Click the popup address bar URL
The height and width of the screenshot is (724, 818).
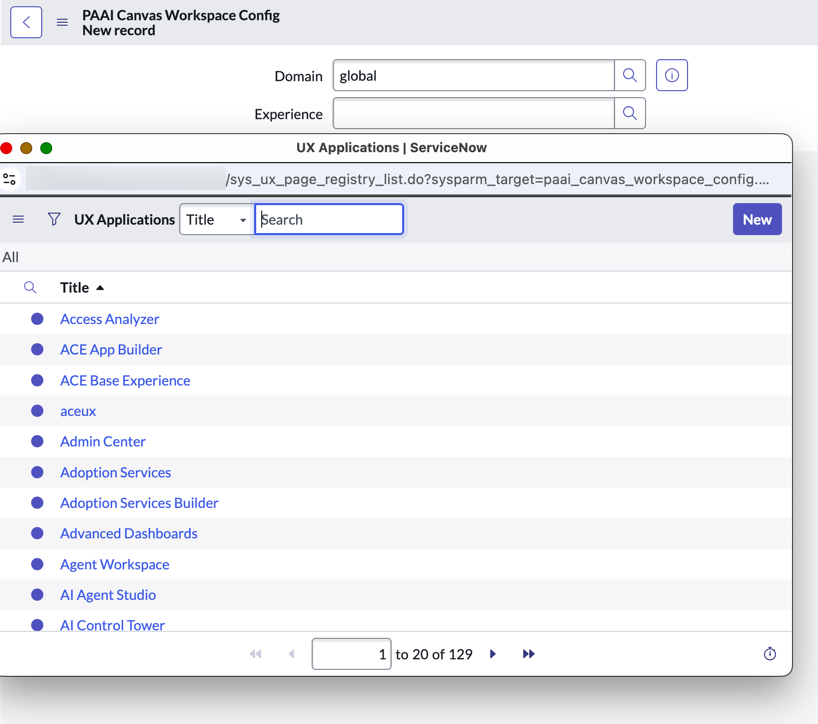tap(497, 179)
